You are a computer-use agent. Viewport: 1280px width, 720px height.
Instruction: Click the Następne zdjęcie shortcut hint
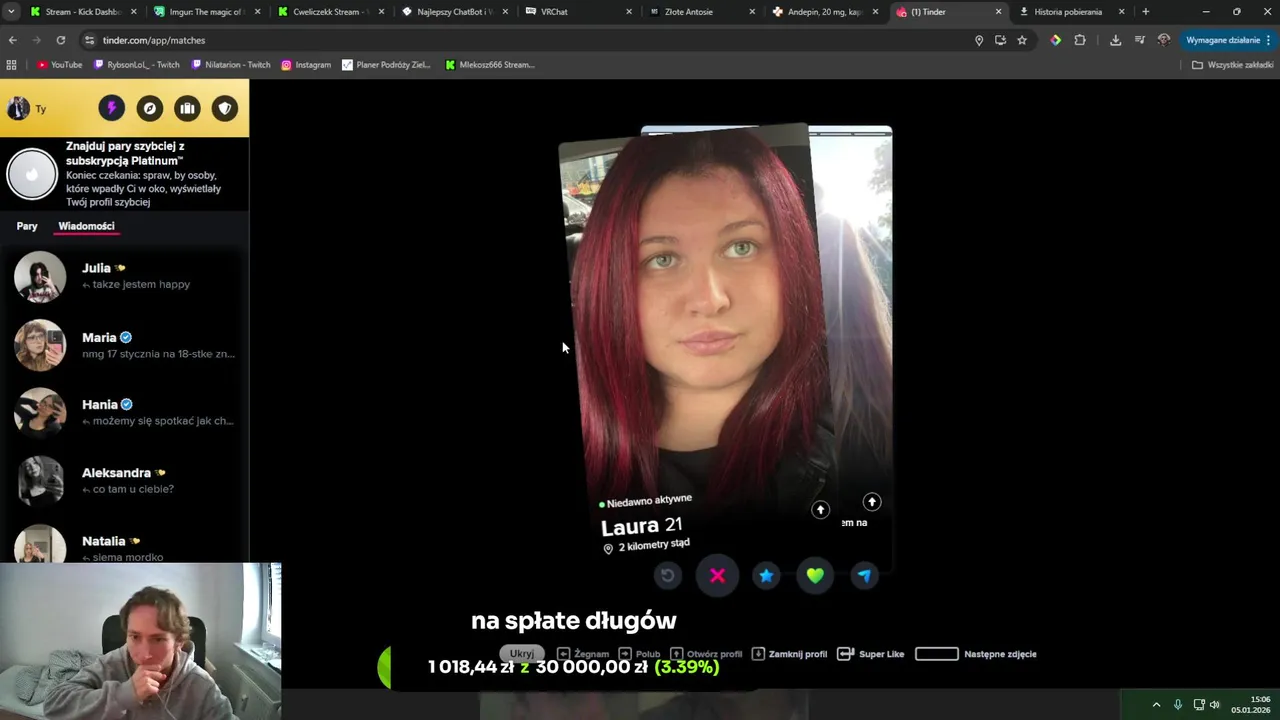976,654
